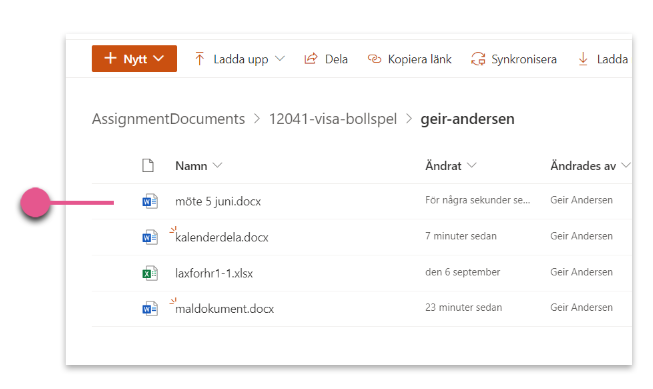Click the Word icon beside kalenderdela.docx

click(x=150, y=237)
